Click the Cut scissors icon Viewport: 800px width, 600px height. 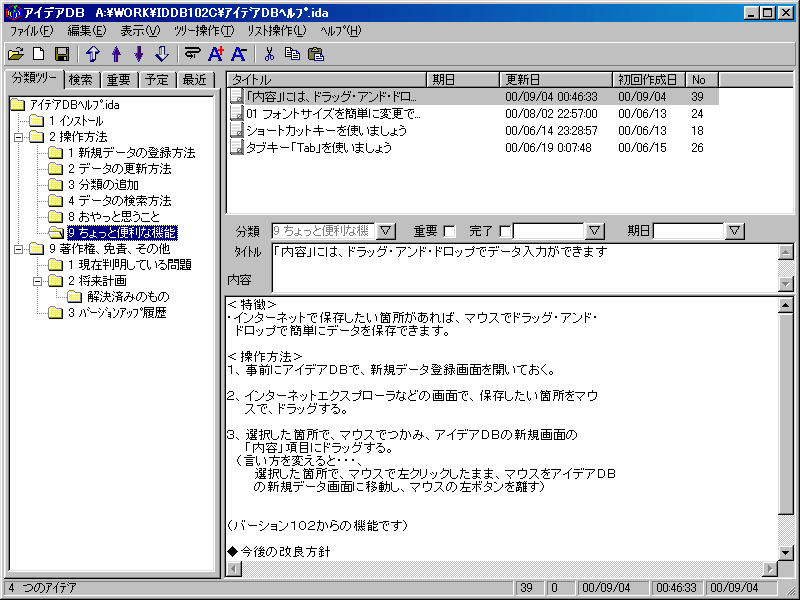click(269, 54)
